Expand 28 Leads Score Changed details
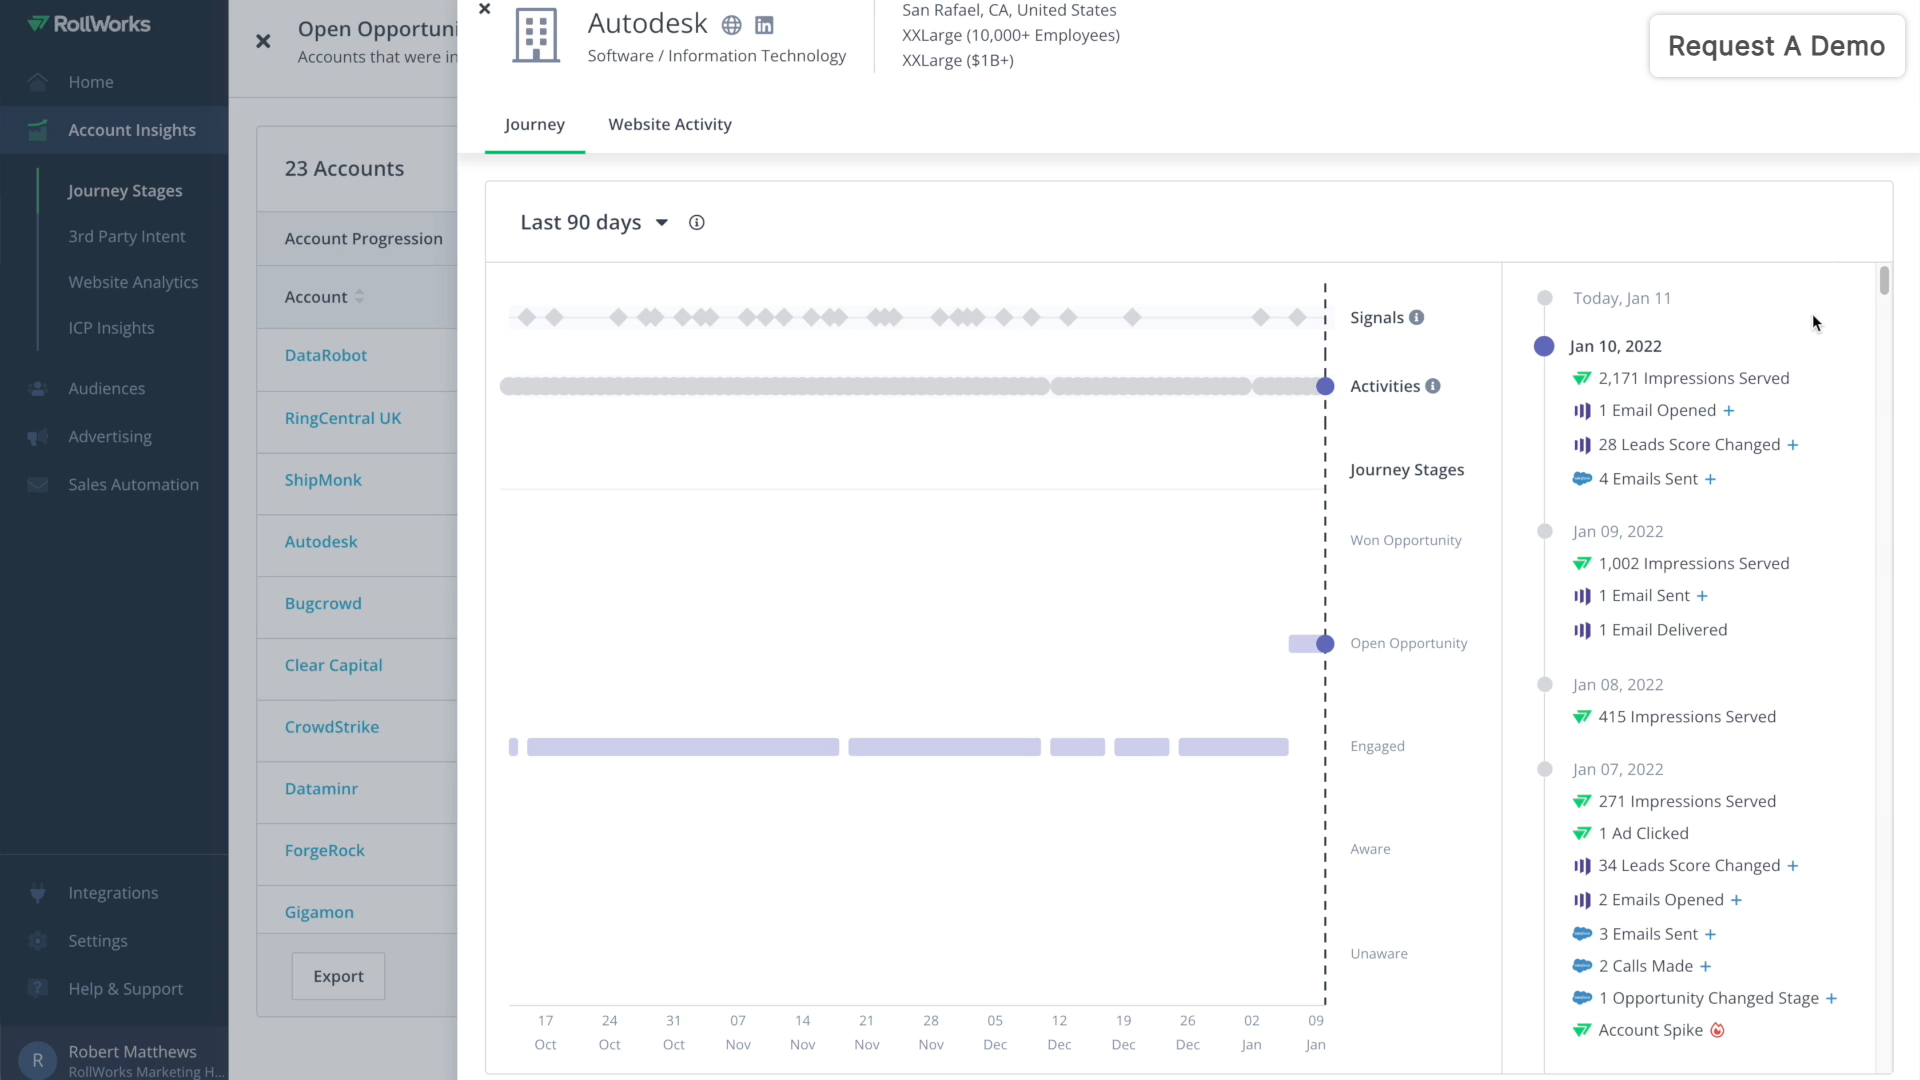Screen dimensions: 1920x1080 [1793, 445]
